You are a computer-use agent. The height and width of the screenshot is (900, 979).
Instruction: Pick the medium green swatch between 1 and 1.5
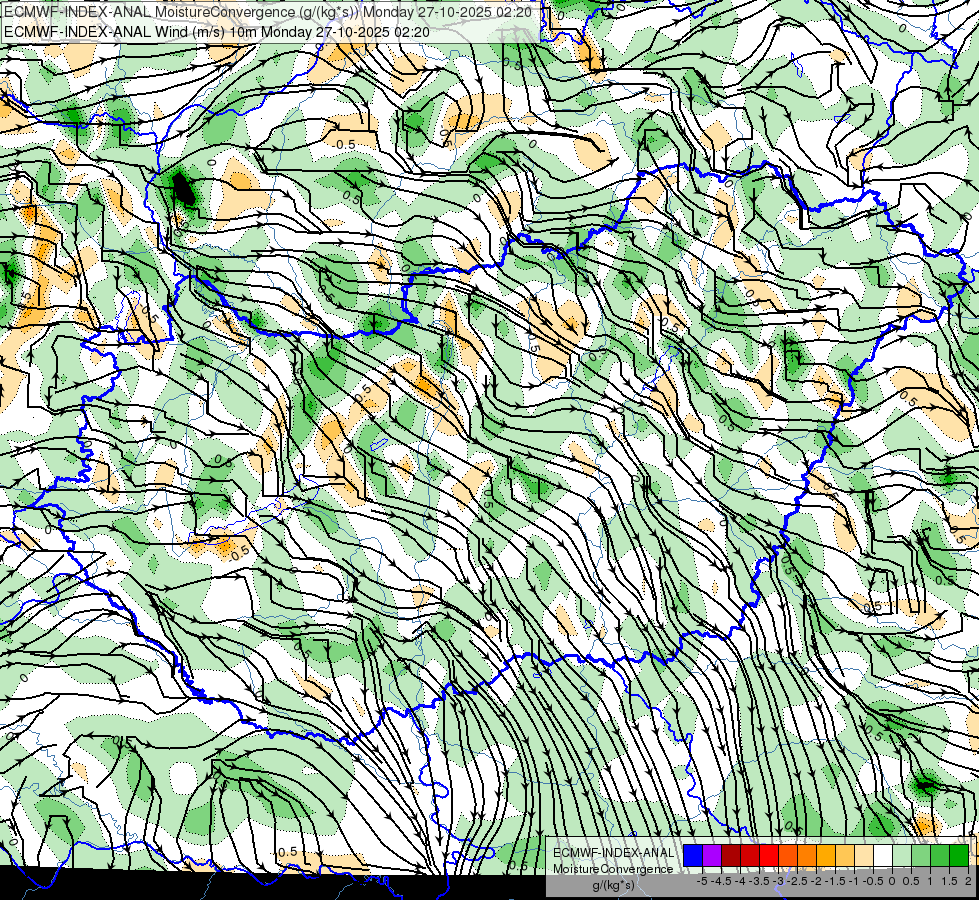point(940,855)
